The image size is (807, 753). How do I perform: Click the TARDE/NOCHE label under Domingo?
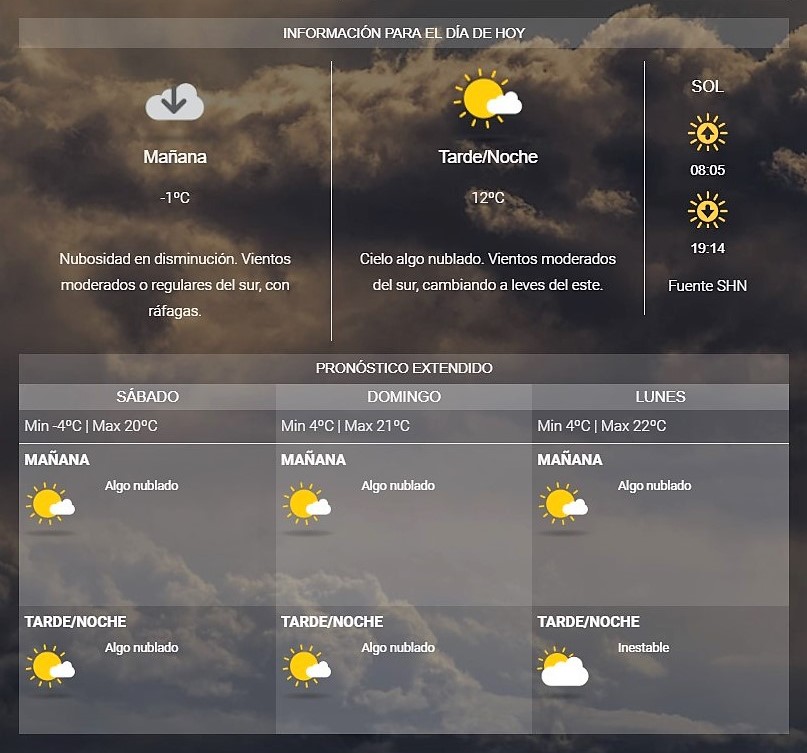332,622
